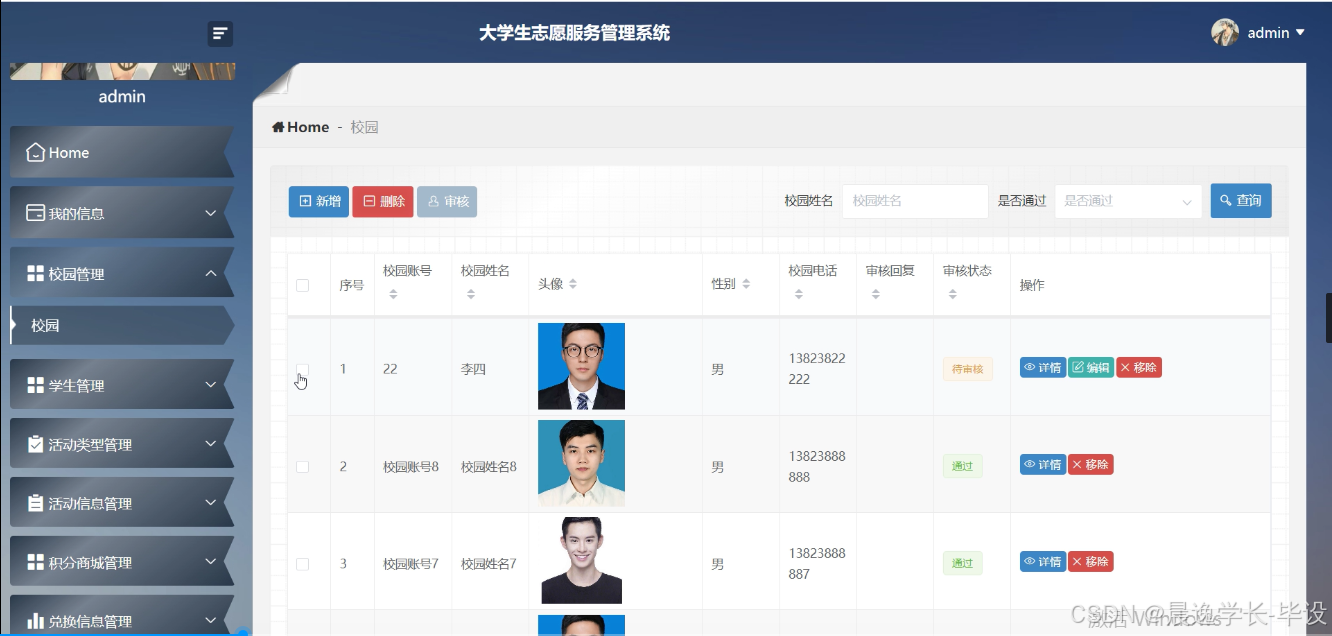Expand 活动类型管理 menu

tap(122, 444)
